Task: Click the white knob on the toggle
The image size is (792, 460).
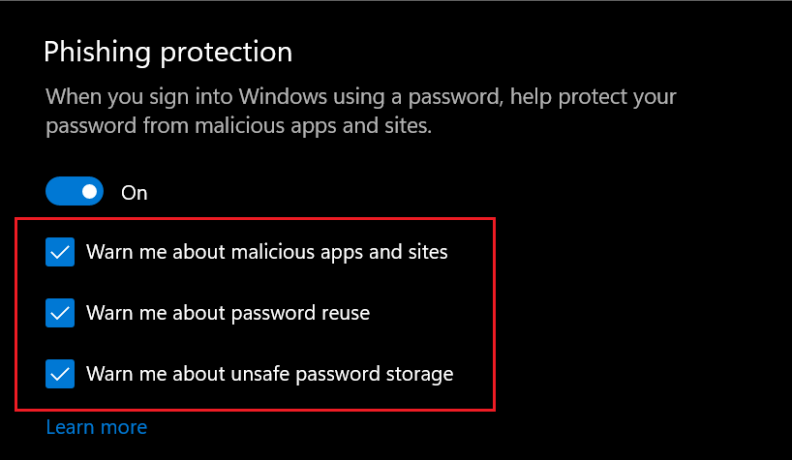Action: point(89,191)
